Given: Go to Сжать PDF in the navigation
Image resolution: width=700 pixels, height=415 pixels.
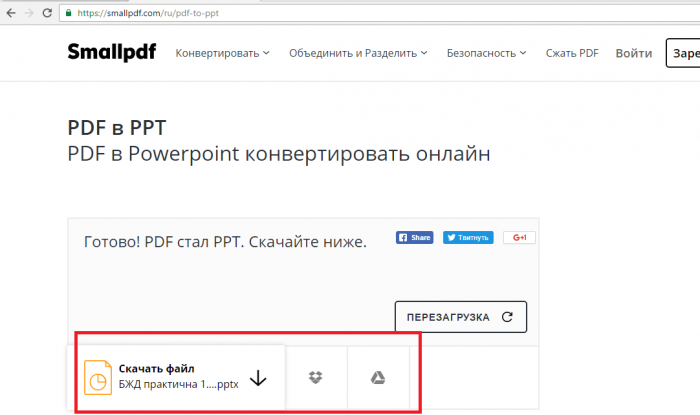Looking at the screenshot, I should pyautogui.click(x=572, y=53).
